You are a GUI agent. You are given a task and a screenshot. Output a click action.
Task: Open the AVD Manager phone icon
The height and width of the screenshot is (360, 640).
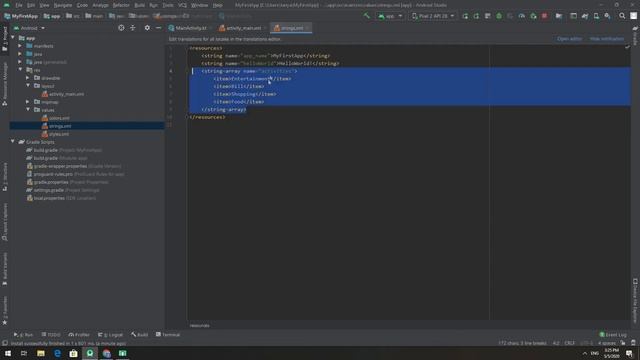pos(596,16)
